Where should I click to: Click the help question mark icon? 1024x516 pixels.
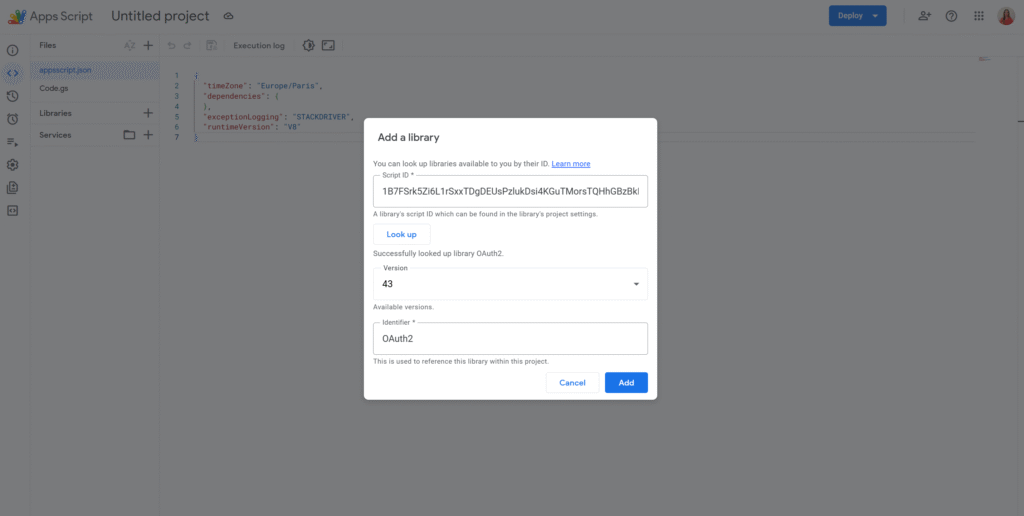(x=951, y=16)
